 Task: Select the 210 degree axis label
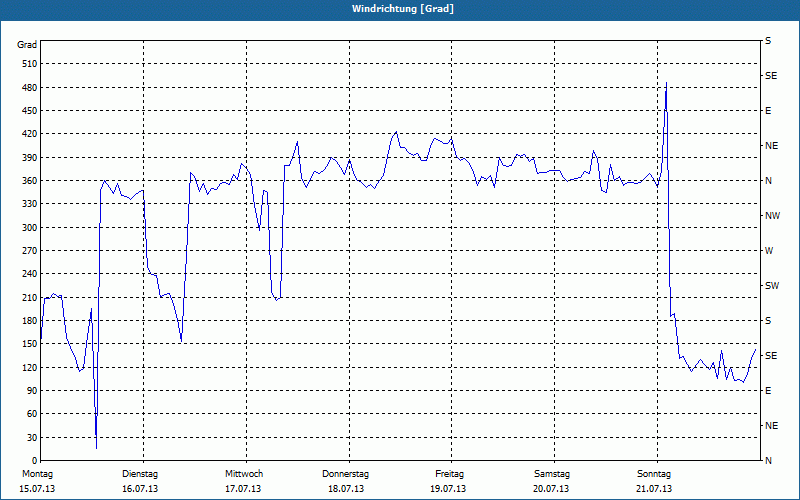(x=30, y=297)
